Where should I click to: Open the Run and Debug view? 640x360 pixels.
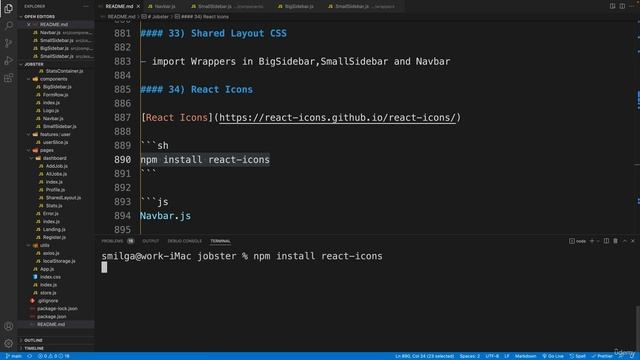coord(8,60)
